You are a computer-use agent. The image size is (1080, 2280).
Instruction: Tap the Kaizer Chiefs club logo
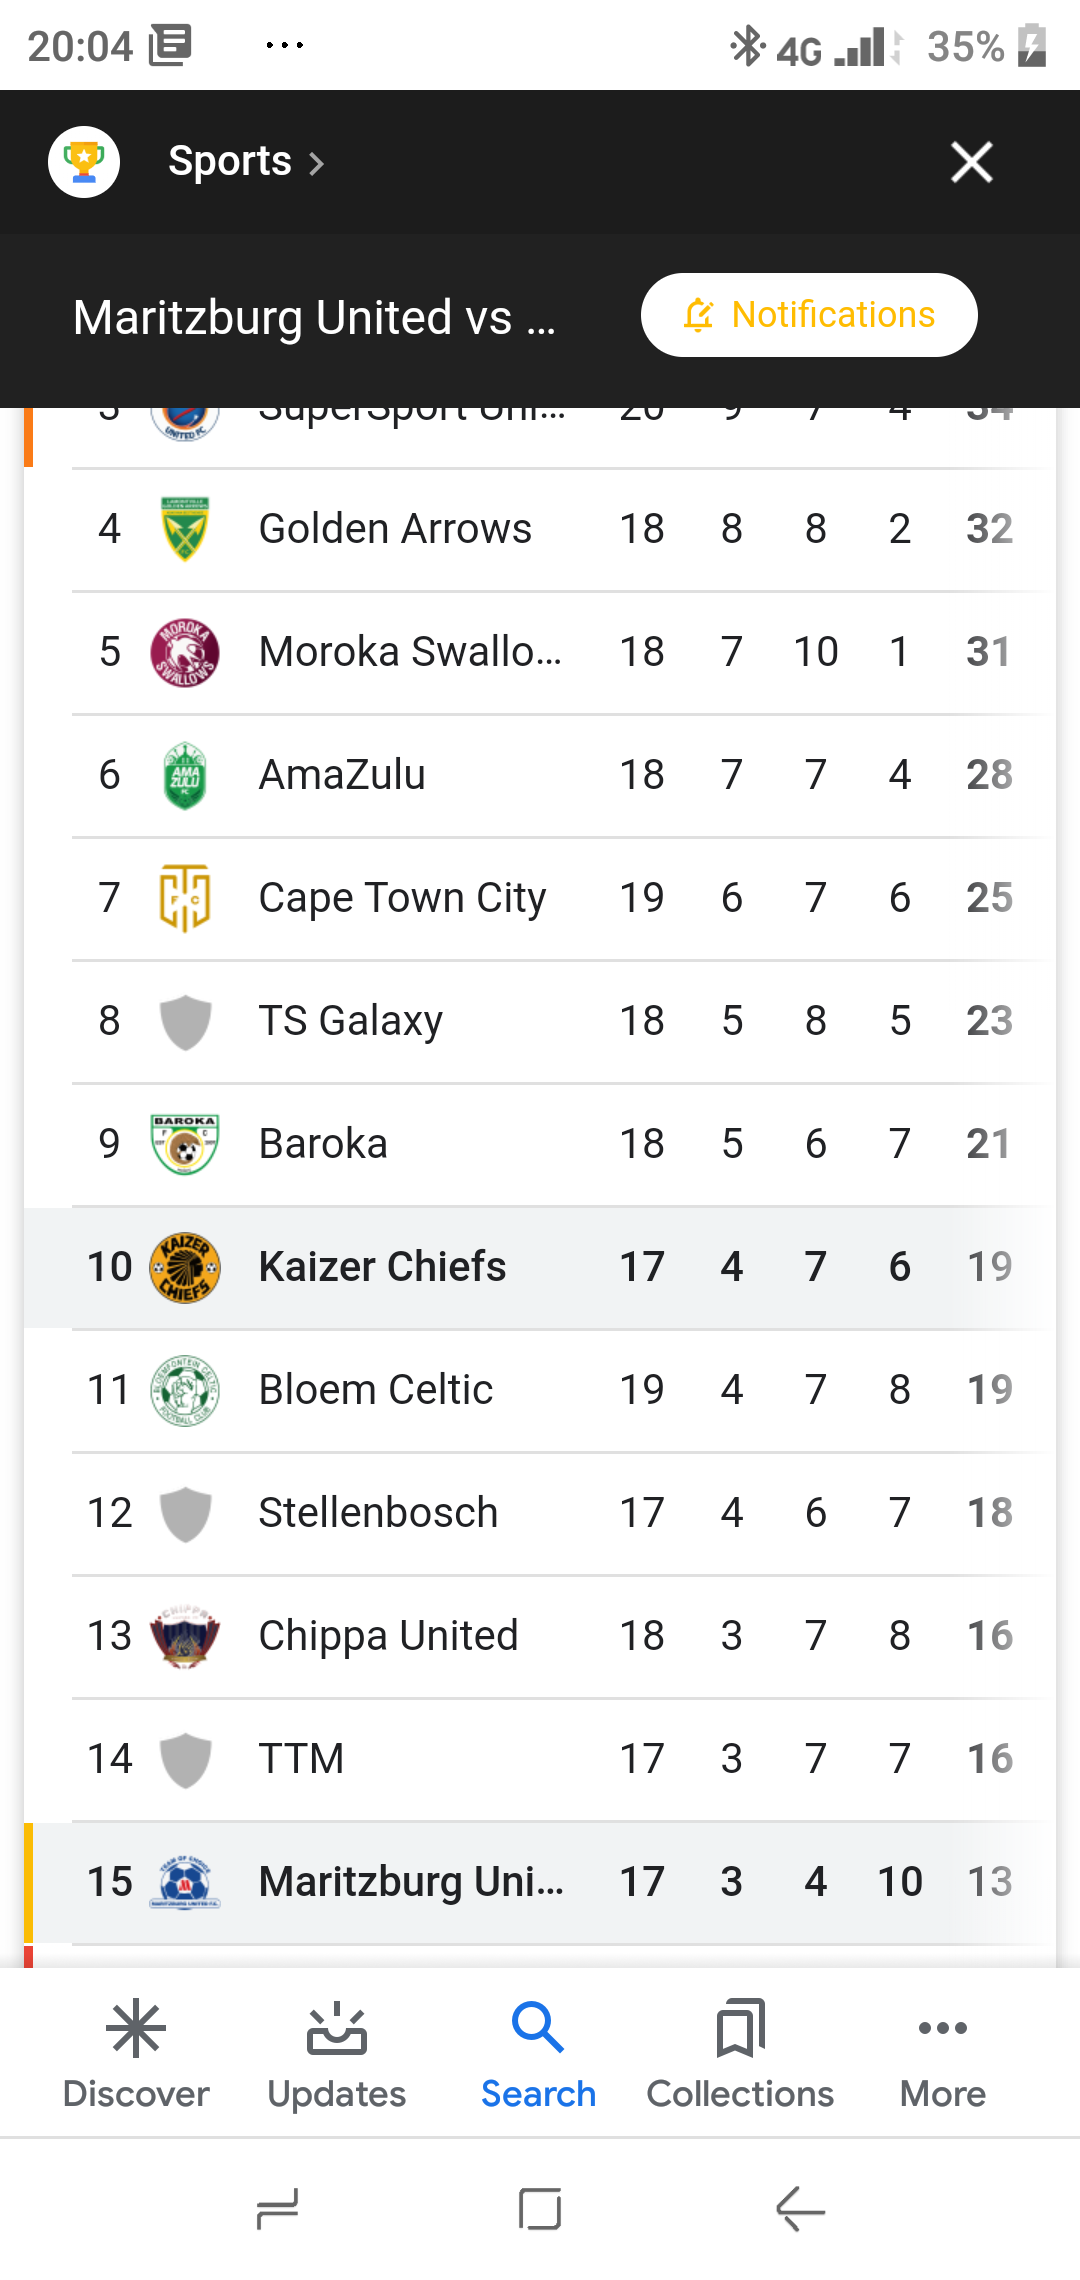[185, 1267]
